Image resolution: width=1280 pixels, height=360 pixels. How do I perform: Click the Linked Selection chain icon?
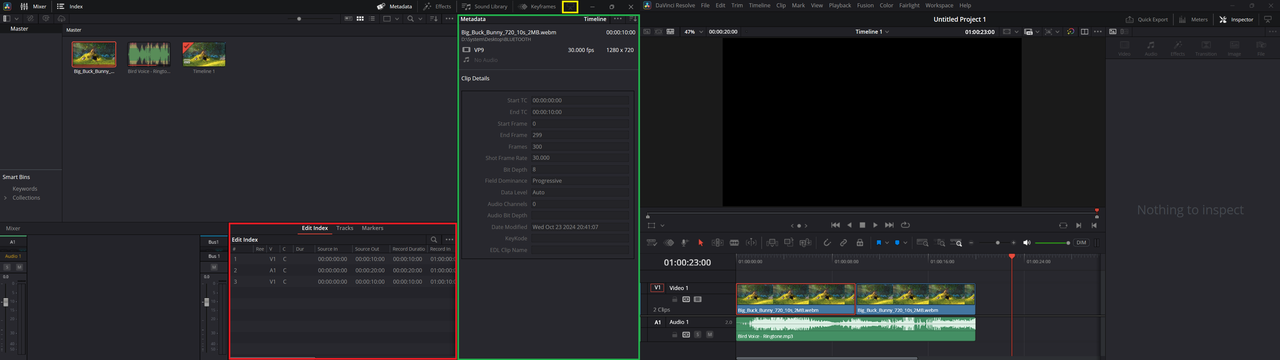(x=843, y=243)
